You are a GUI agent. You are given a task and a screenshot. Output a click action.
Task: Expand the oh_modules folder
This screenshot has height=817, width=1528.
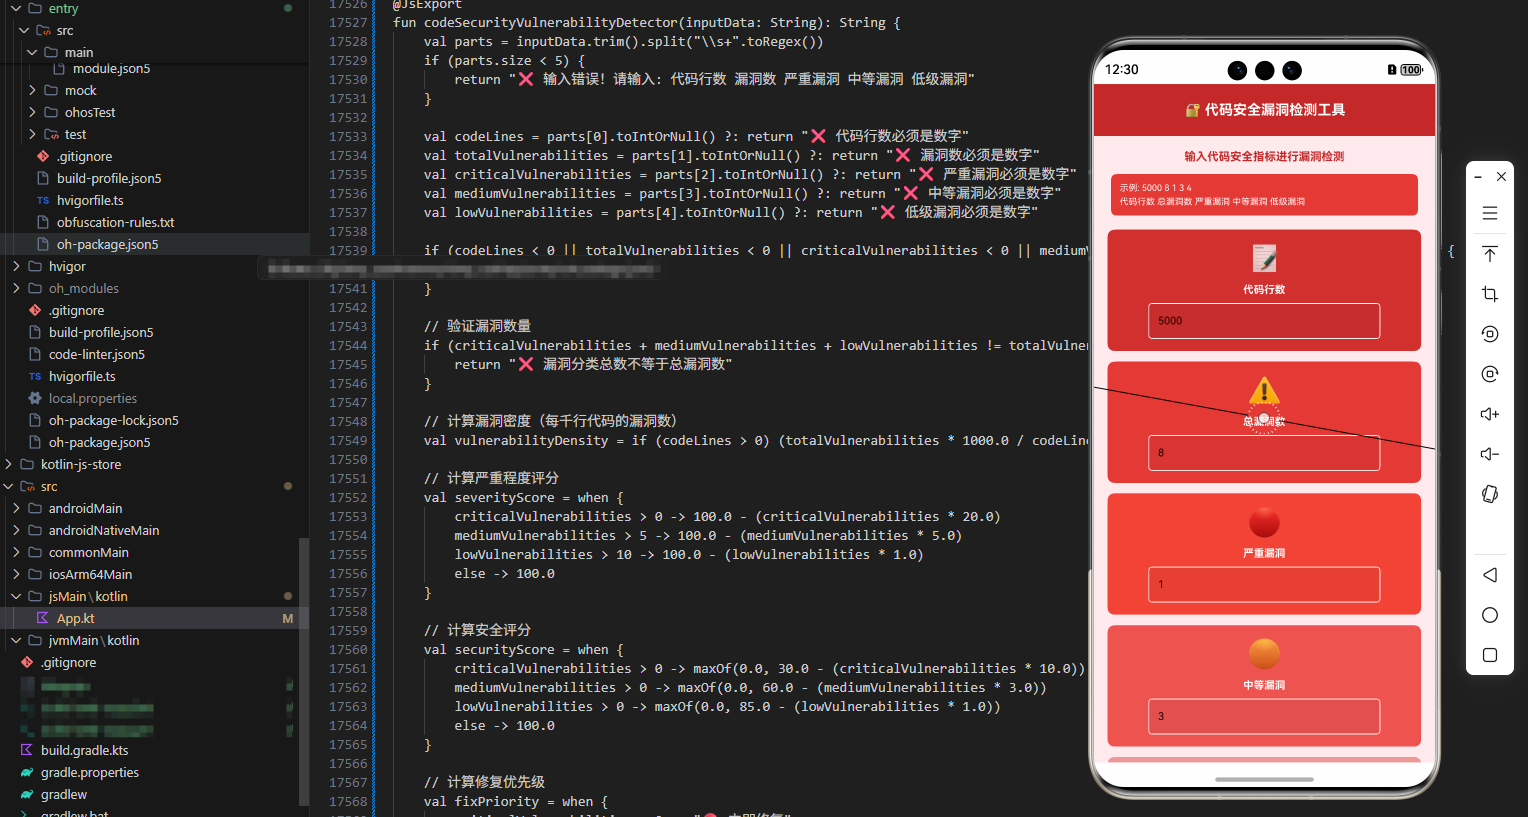click(16, 288)
